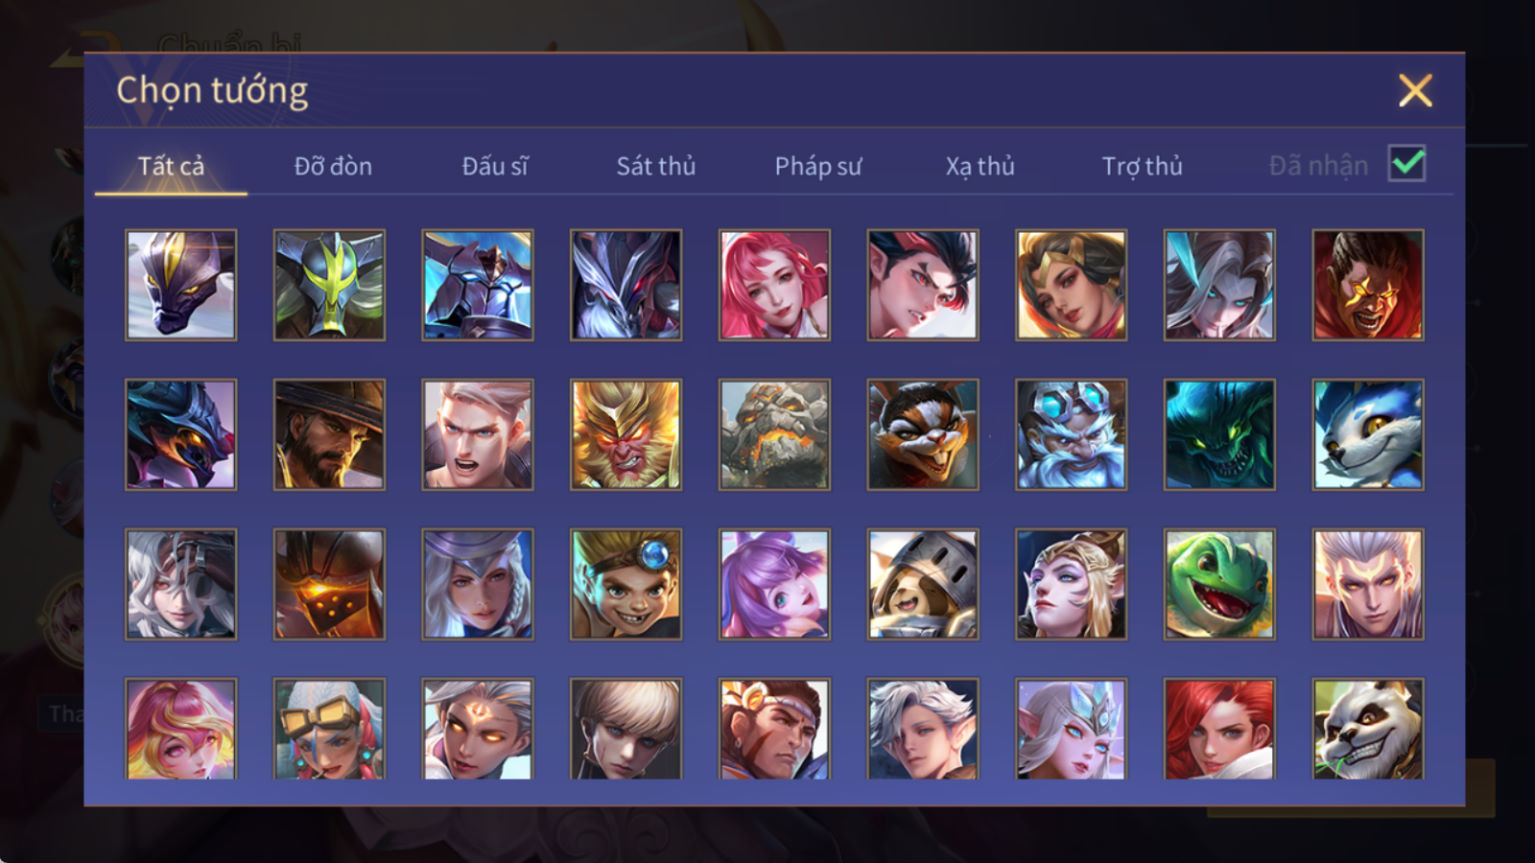Select the monkey king hero portrait
The image size is (1535, 863).
(626, 435)
